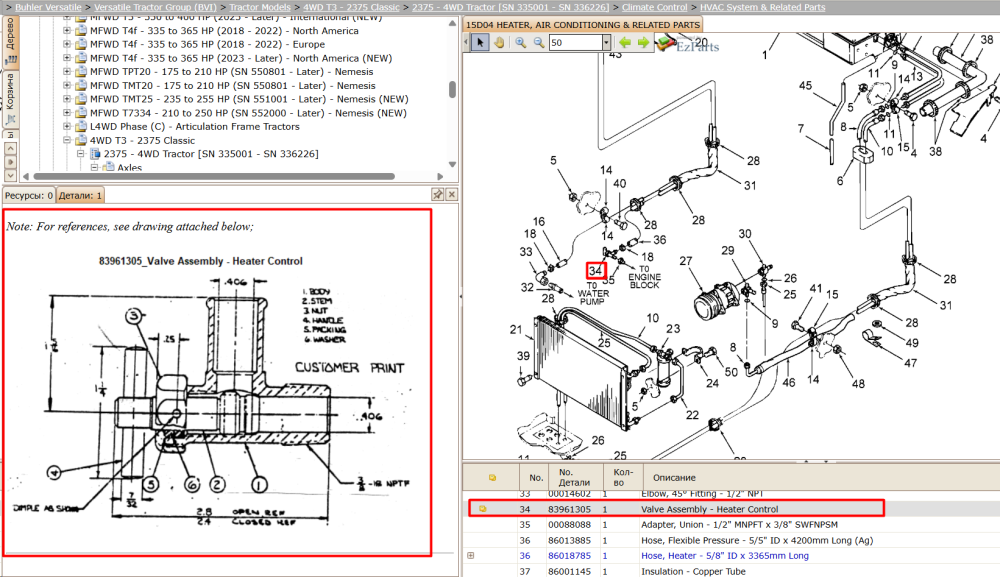Viewport: 1000px width, 577px height.
Task: Click the side tab scroll-down chevron
Action: click(x=10, y=175)
